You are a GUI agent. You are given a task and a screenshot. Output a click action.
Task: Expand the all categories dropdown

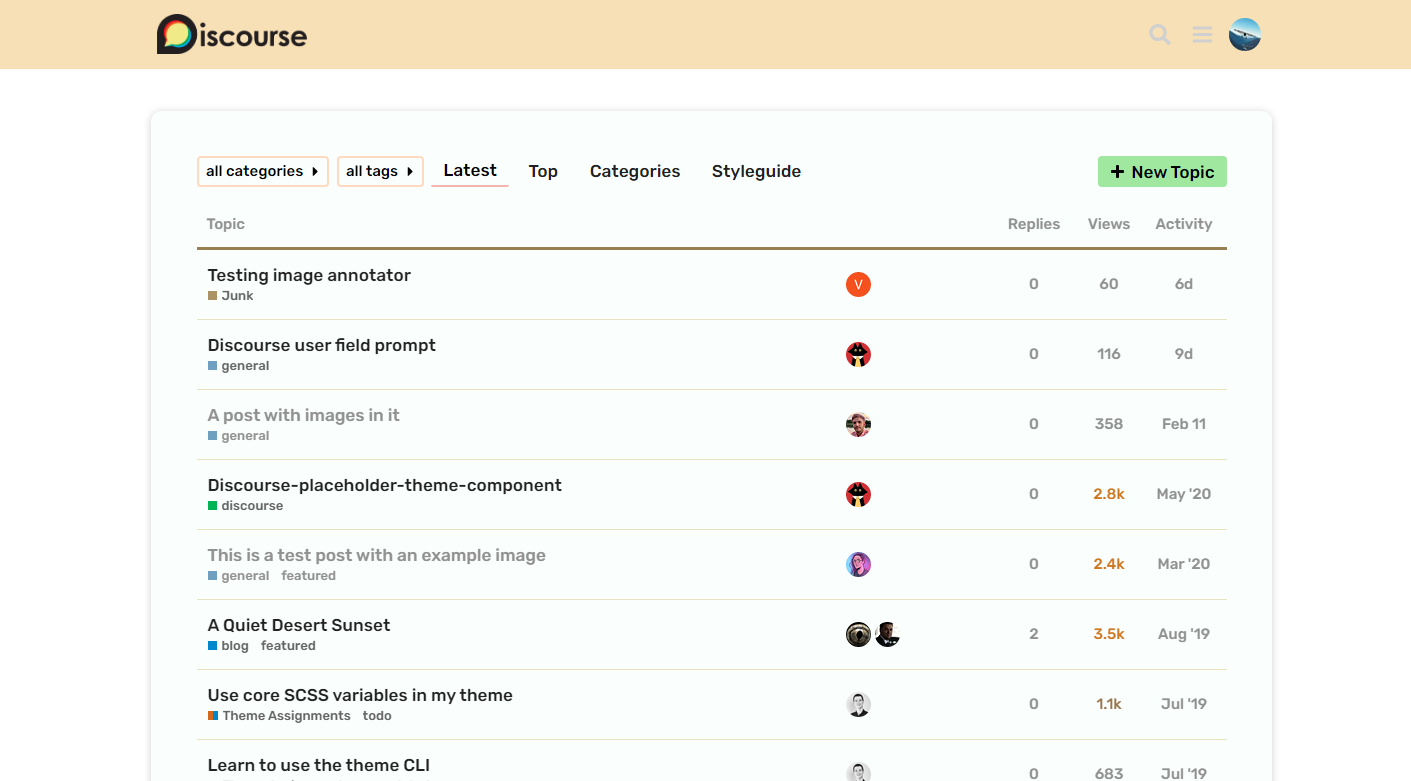point(263,171)
